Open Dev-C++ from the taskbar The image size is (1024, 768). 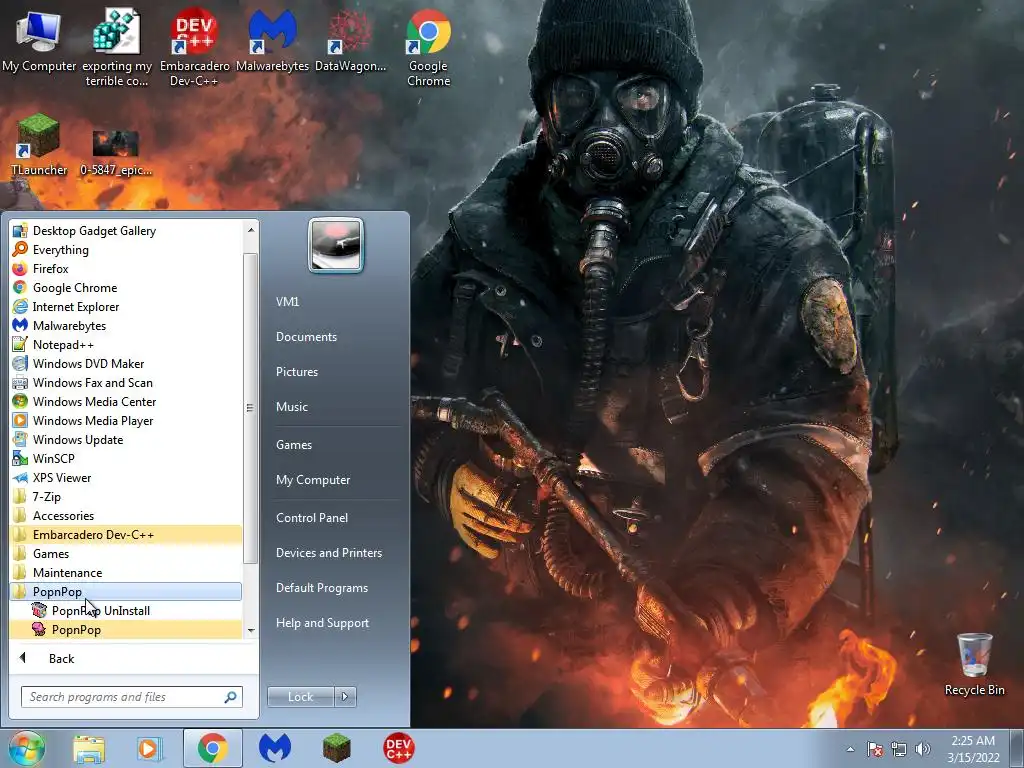point(398,748)
